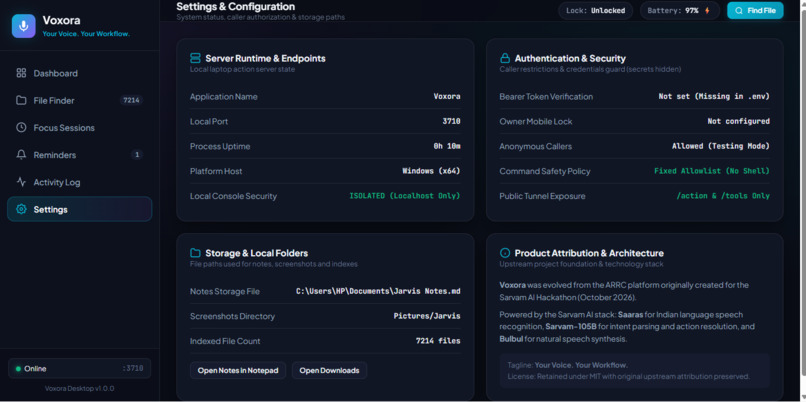Viewport: 806px width, 402px height.
Task: Click the folder icon beside Storage & Local Folders
Action: tap(195, 253)
